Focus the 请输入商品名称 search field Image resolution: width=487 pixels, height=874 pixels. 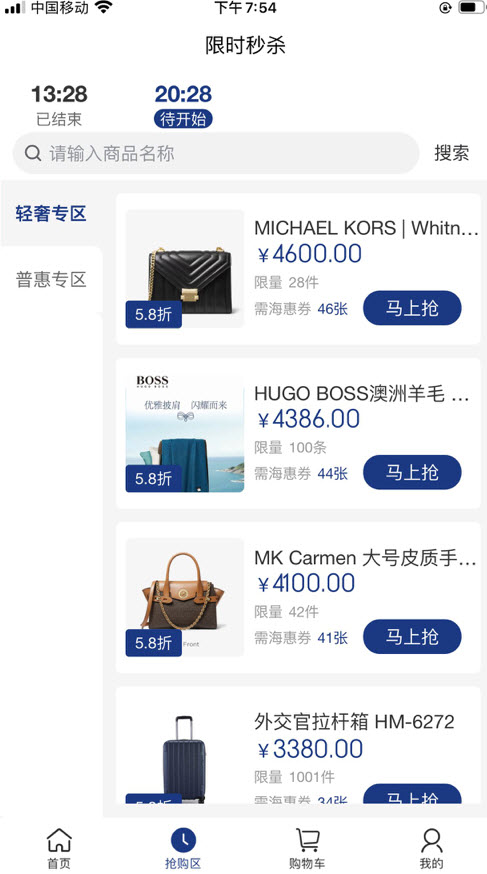tap(216, 153)
